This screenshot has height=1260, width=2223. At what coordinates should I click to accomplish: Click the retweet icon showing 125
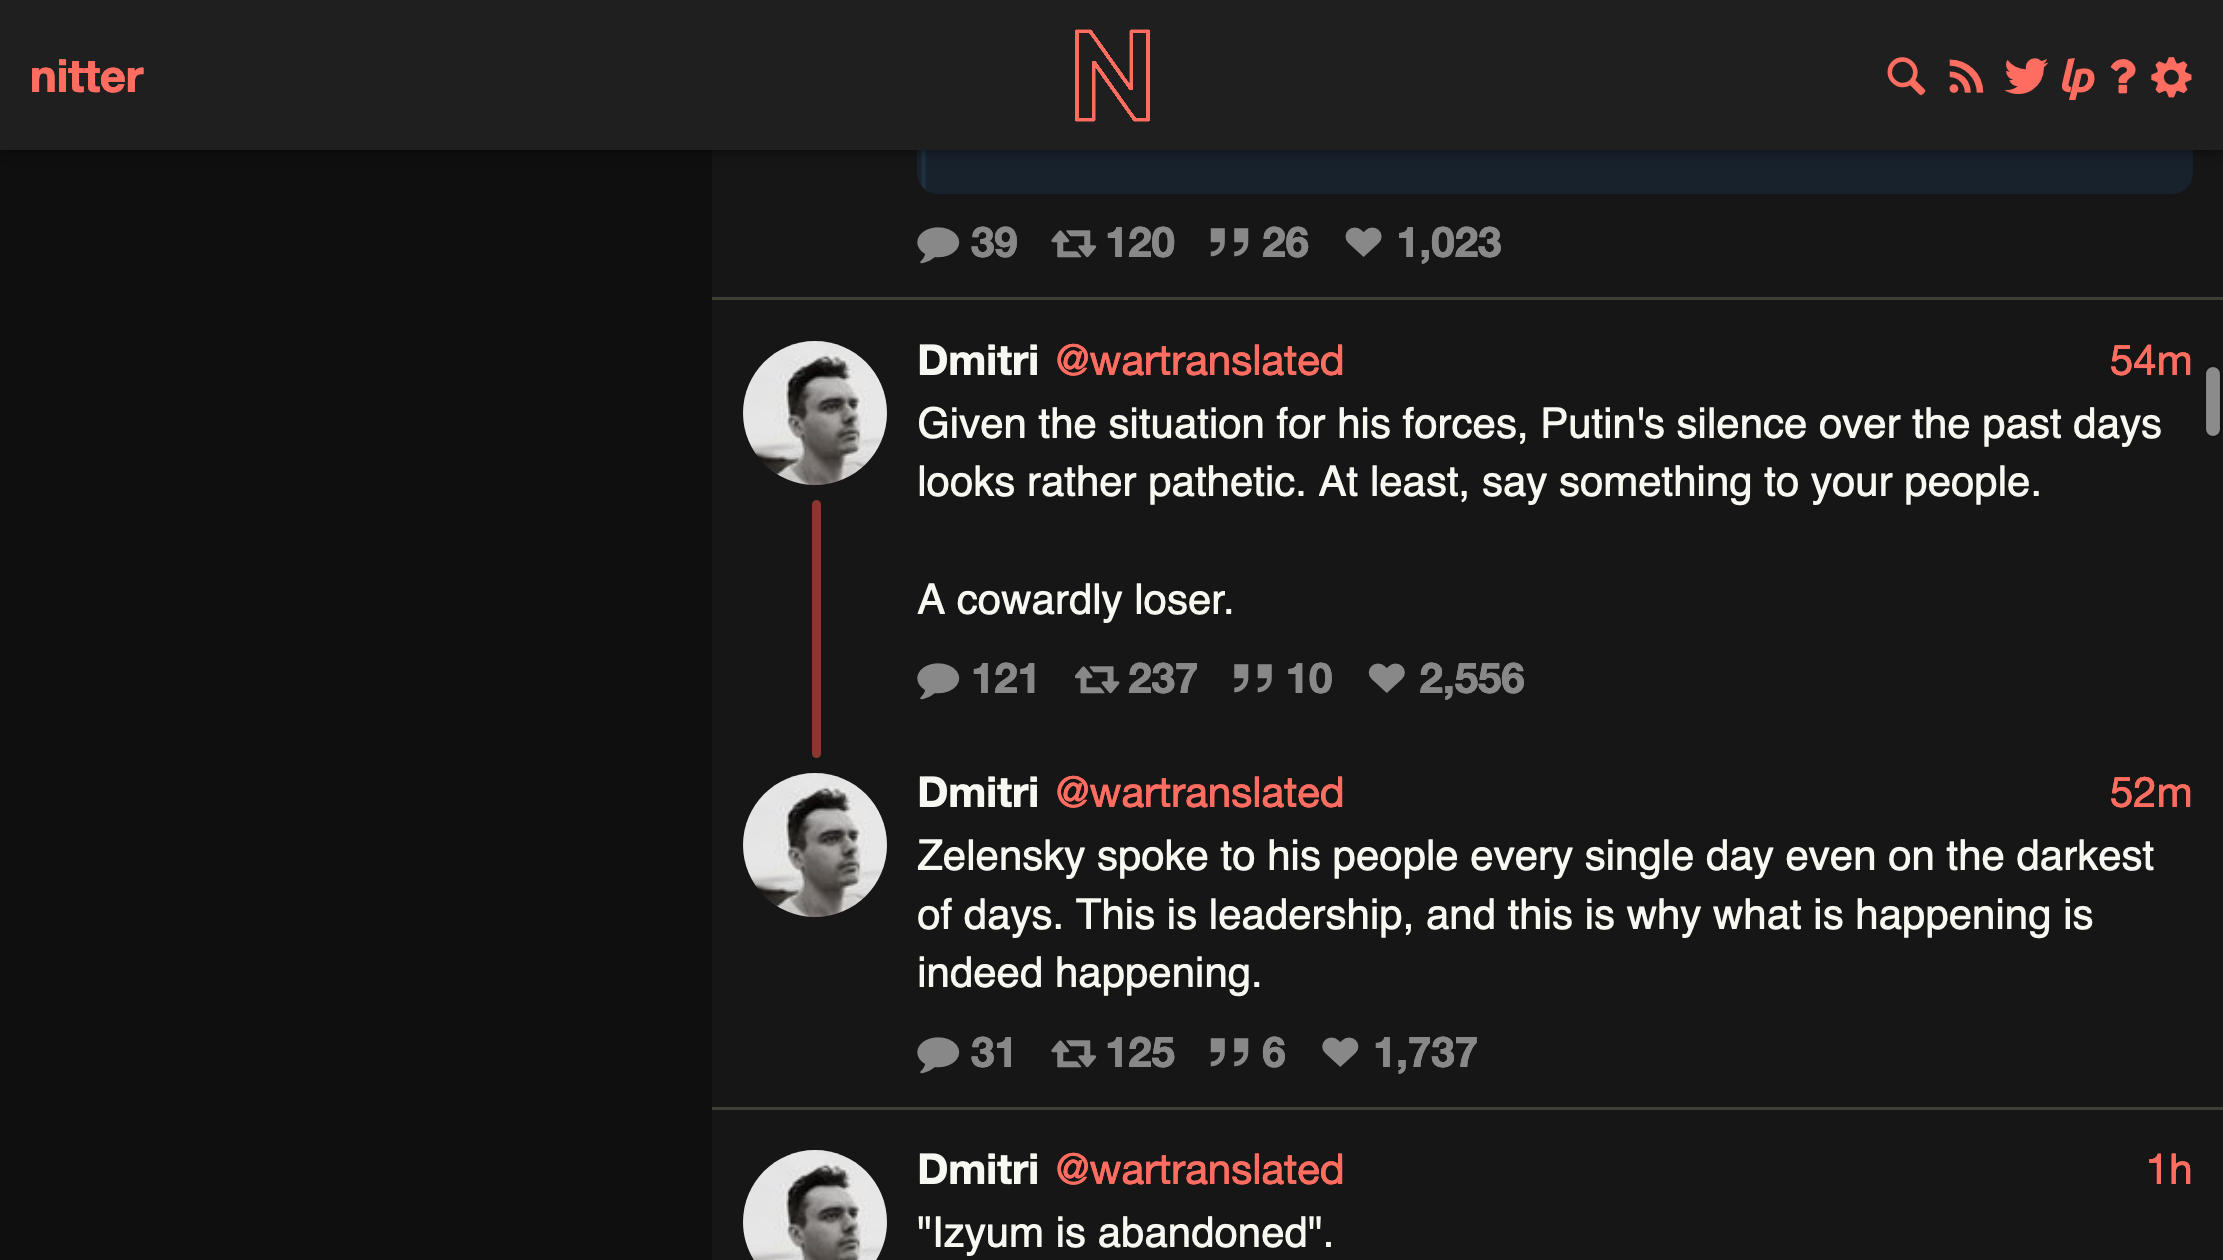coord(1073,1054)
